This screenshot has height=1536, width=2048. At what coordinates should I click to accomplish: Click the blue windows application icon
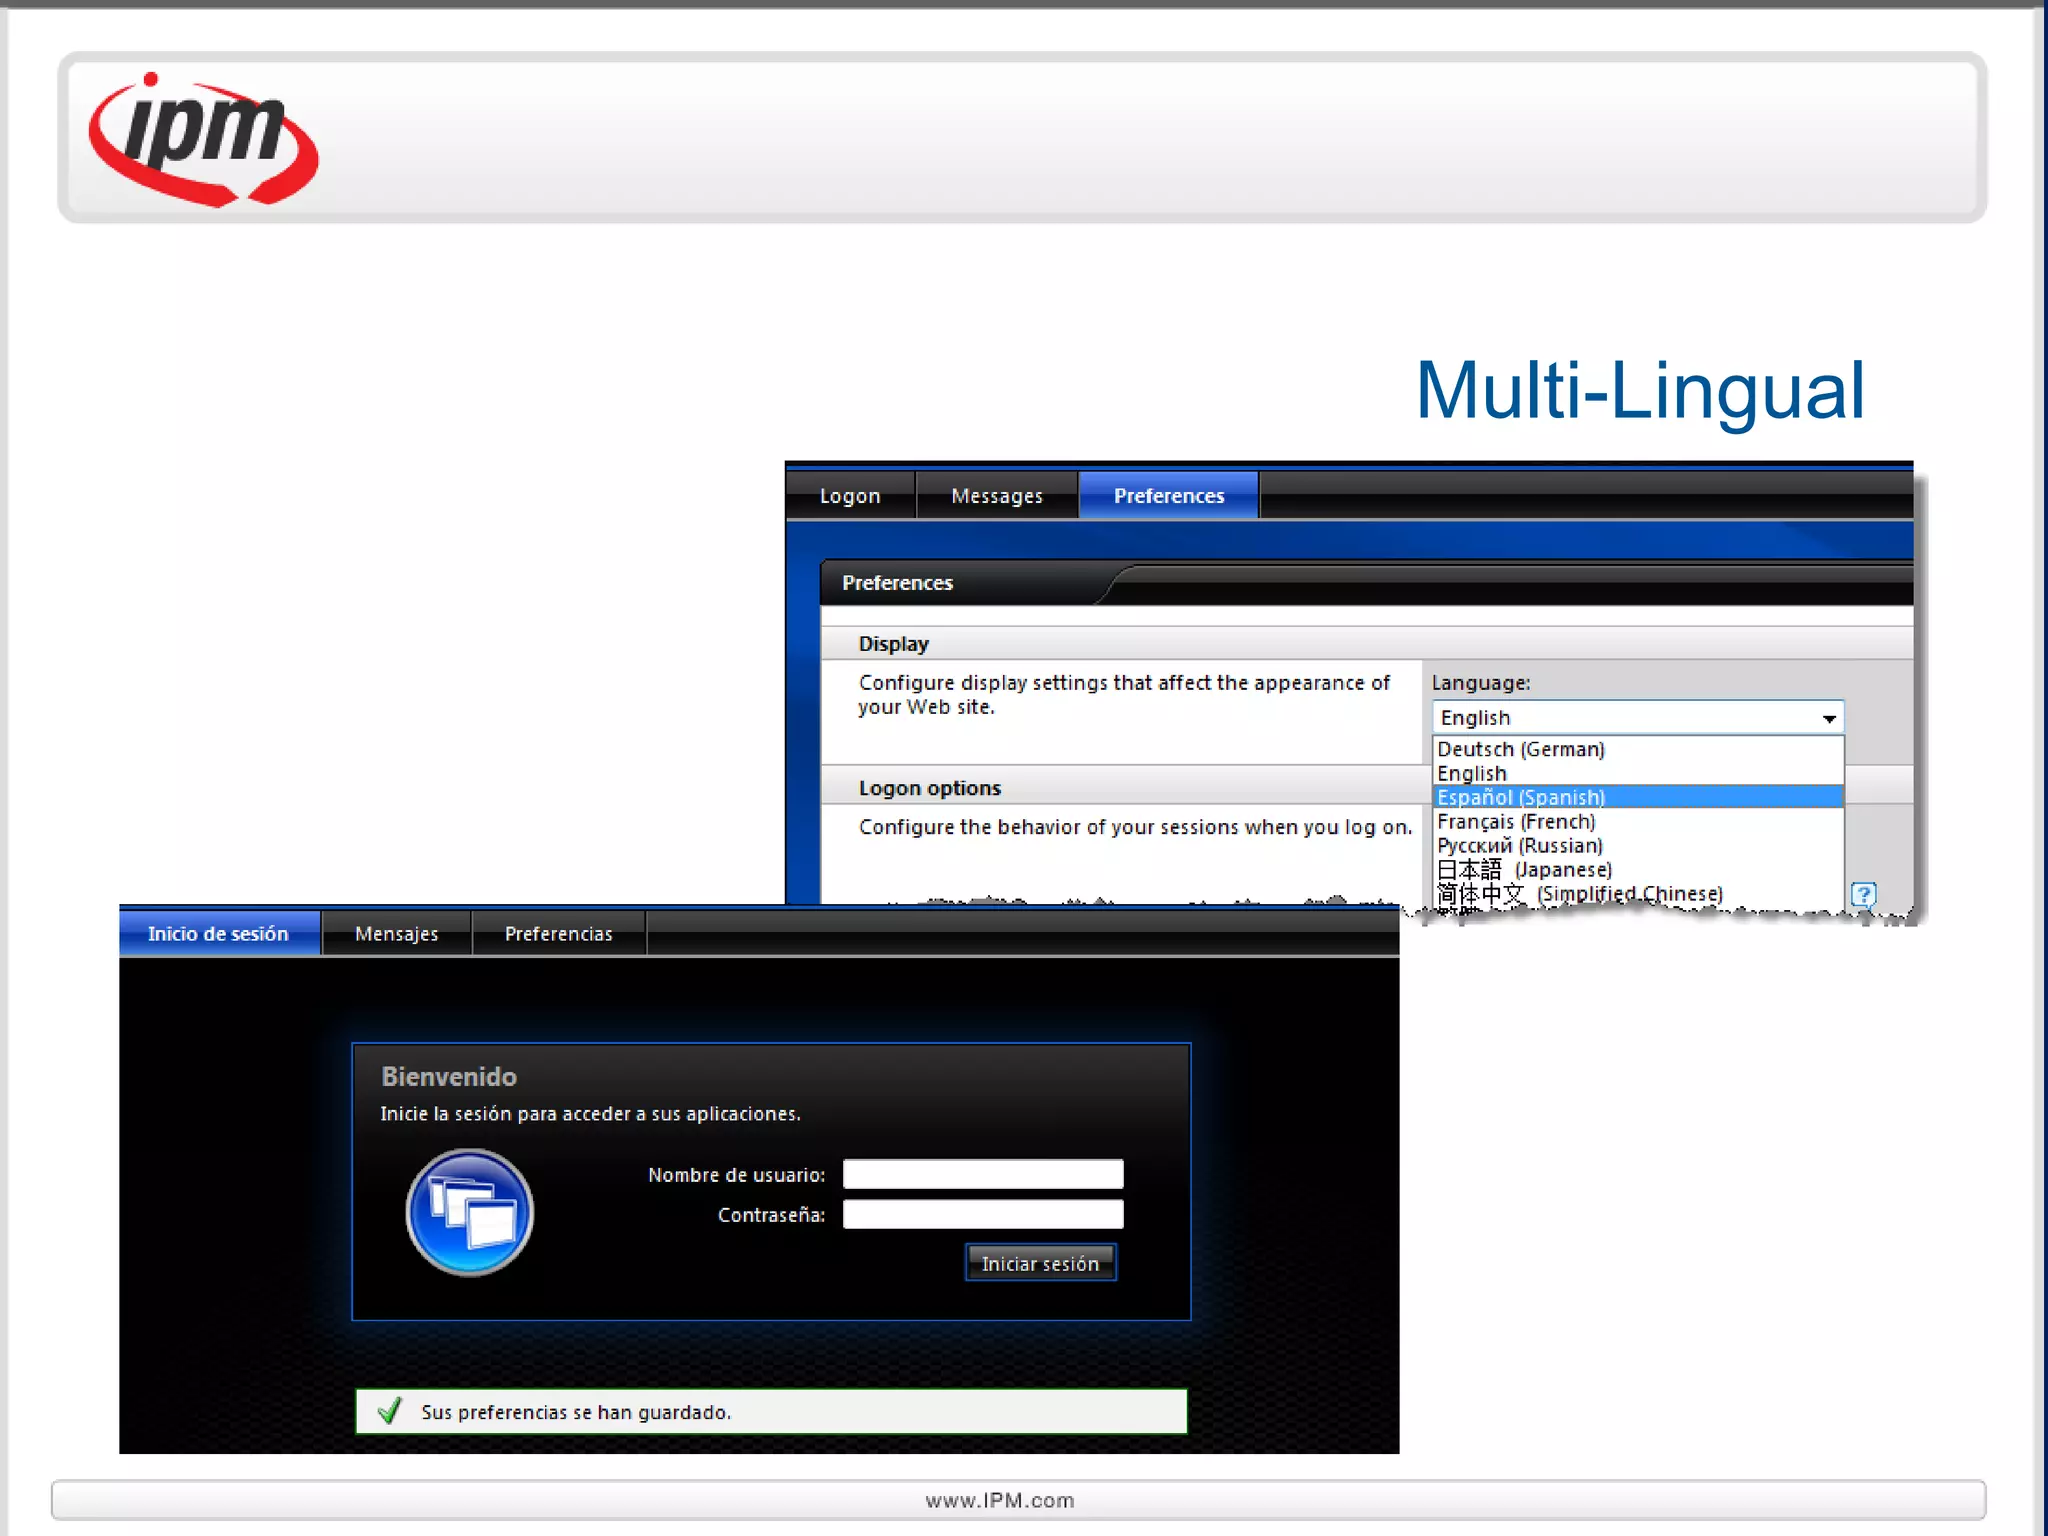click(x=470, y=1212)
